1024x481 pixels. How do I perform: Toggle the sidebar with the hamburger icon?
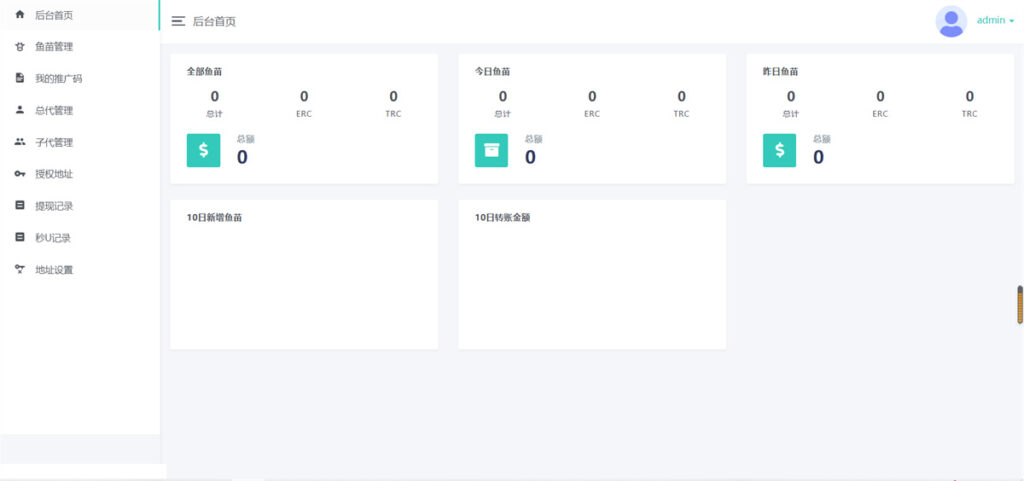point(178,21)
